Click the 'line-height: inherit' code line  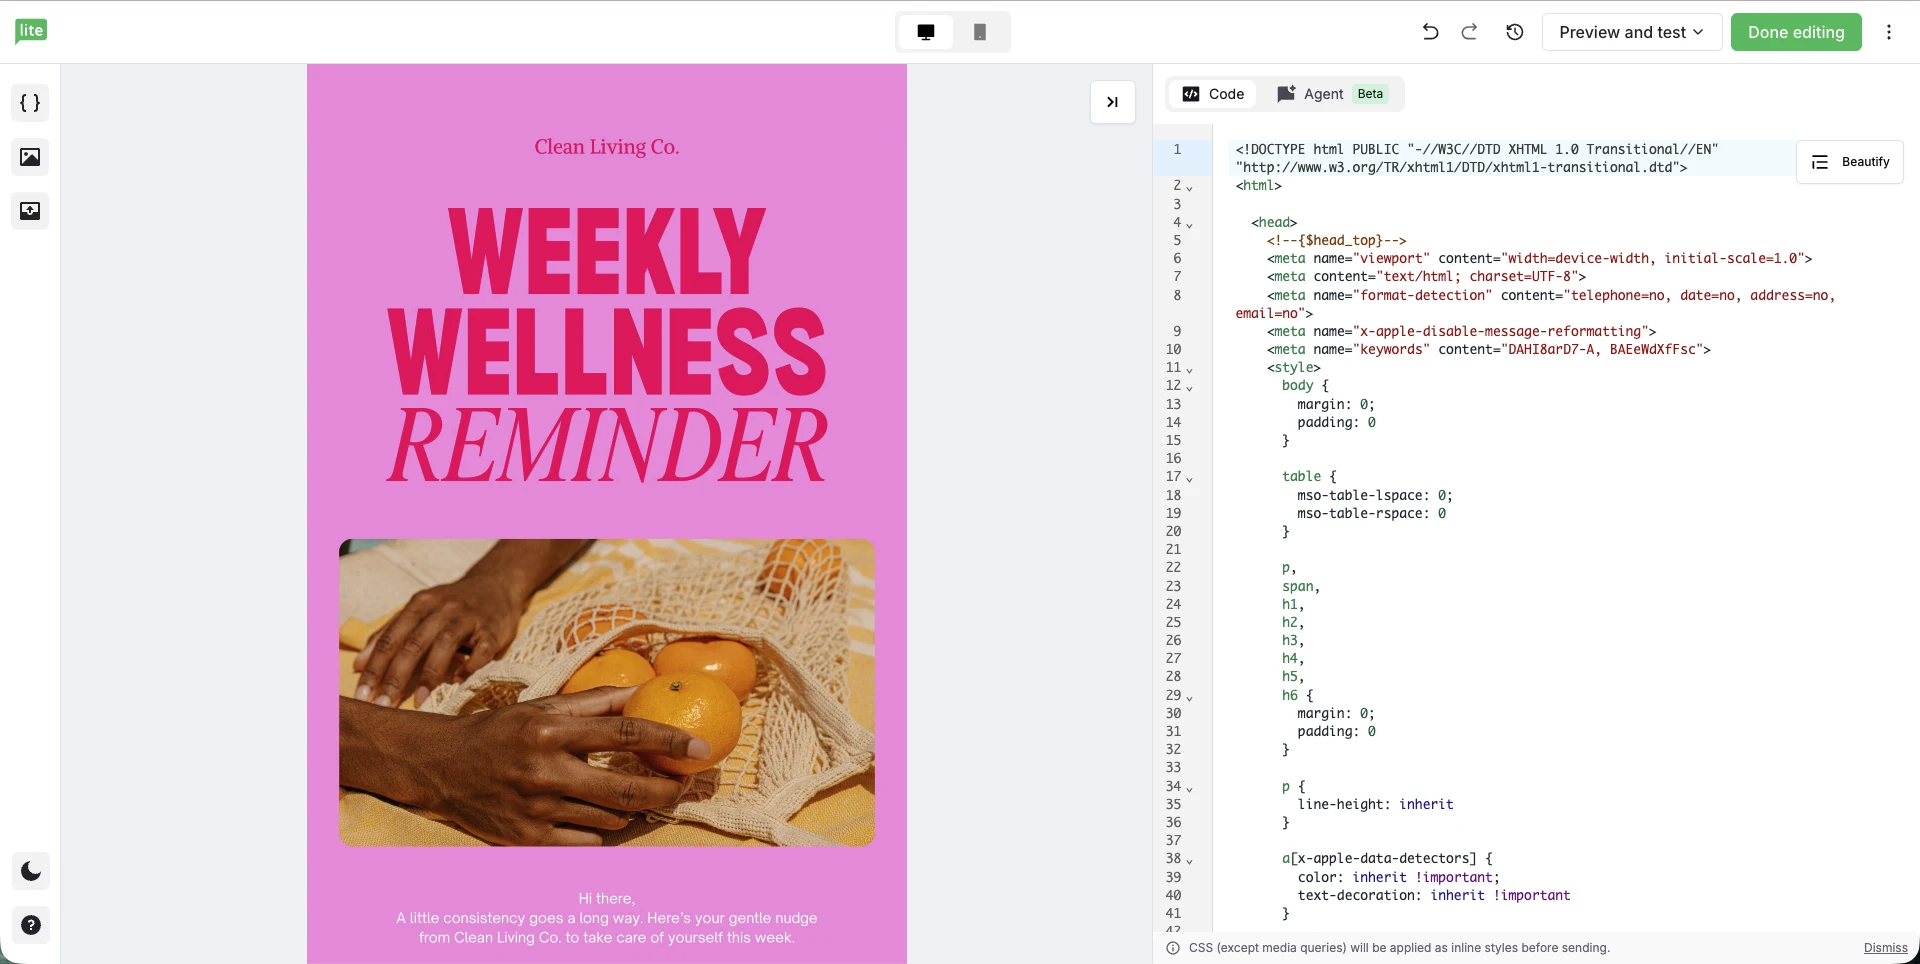pos(1375,804)
